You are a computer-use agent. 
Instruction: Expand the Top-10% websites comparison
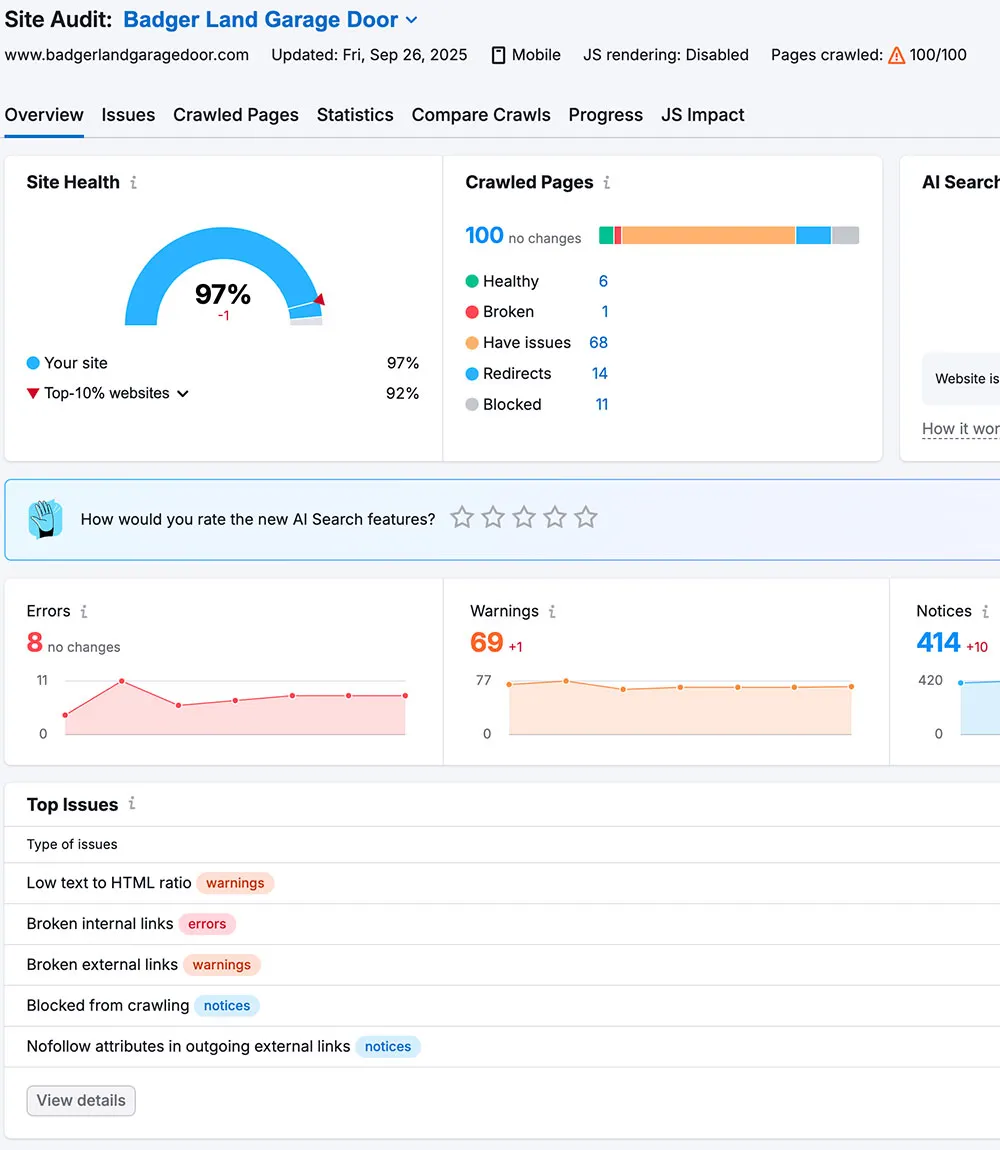pos(182,393)
